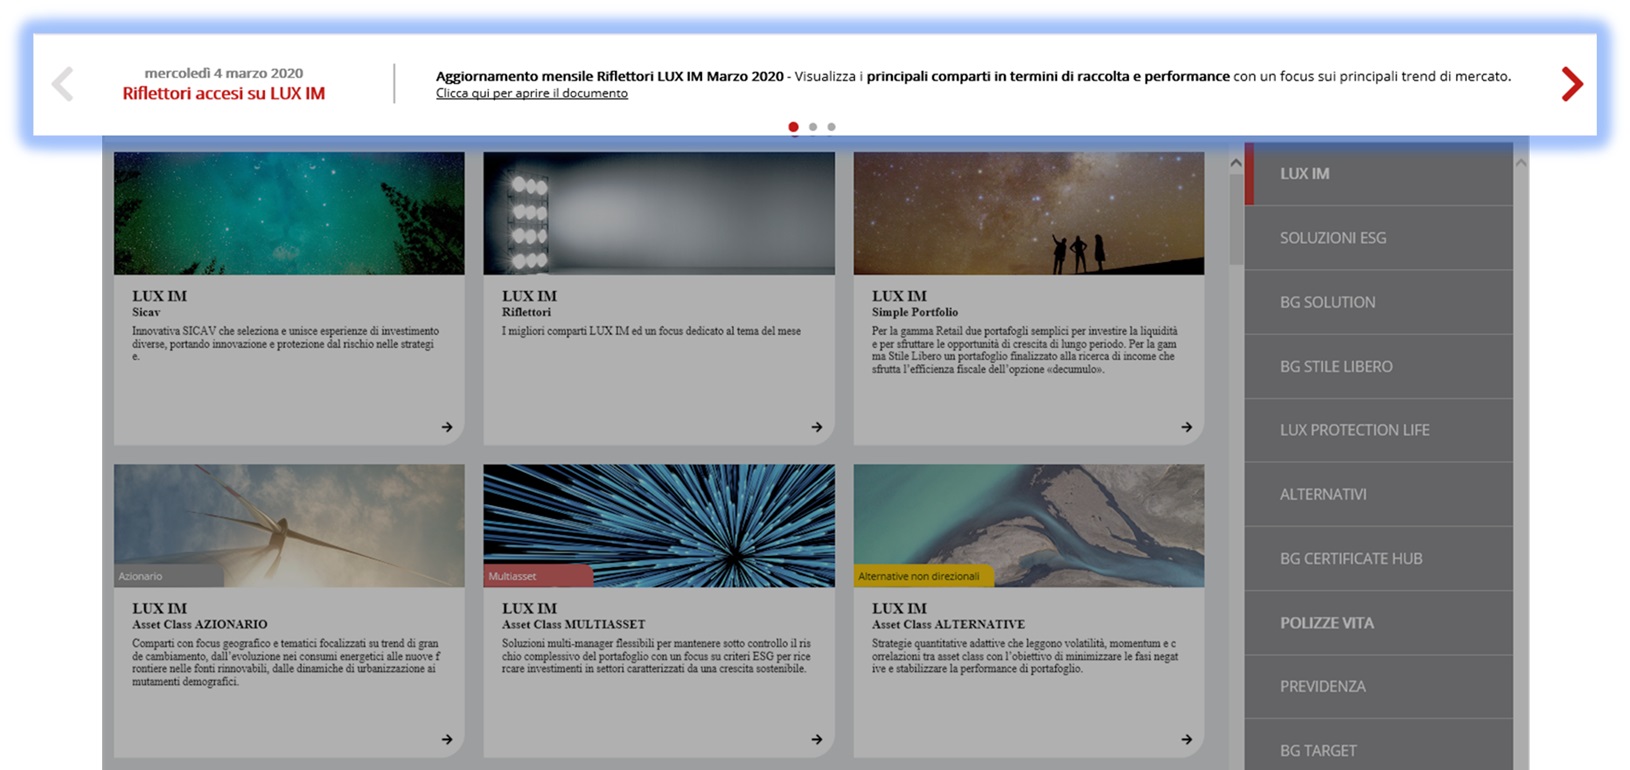Click the wind turbine Azionario thumbnail
Image resolution: width=1630 pixels, height=770 pixels.
coord(289,525)
